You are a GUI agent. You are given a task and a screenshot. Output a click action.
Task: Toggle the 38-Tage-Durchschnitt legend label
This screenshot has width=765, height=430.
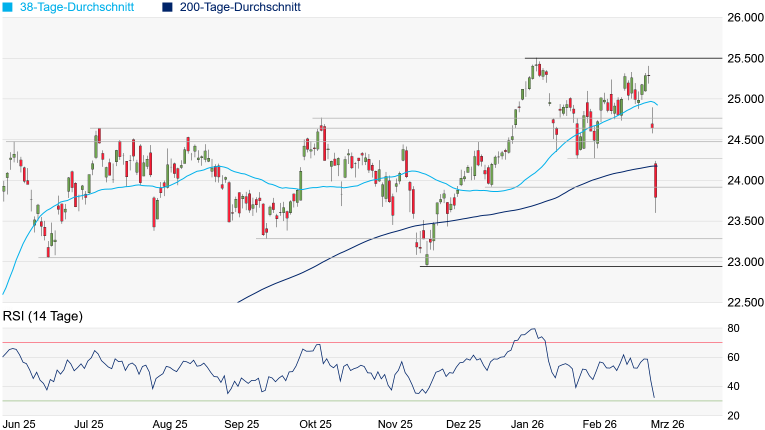click(x=80, y=7)
